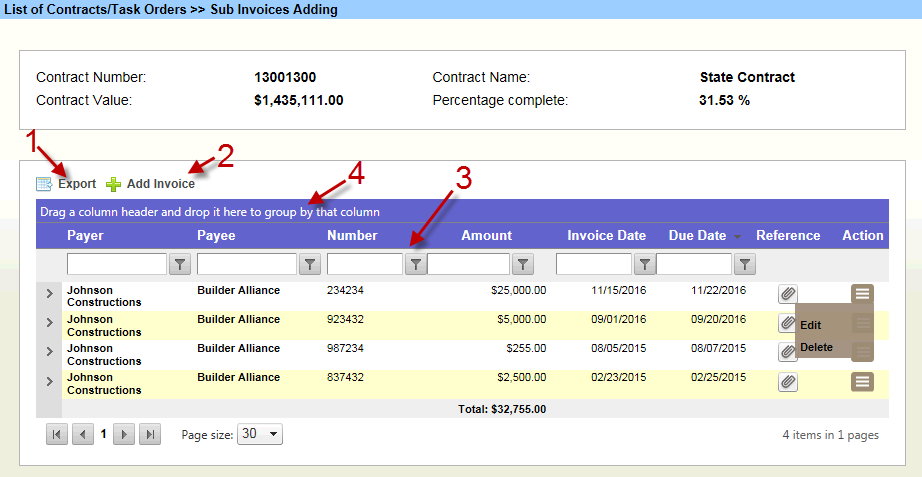This screenshot has width=922, height=477.
Task: Click the green plus Add Invoice icon
Action: pos(114,184)
